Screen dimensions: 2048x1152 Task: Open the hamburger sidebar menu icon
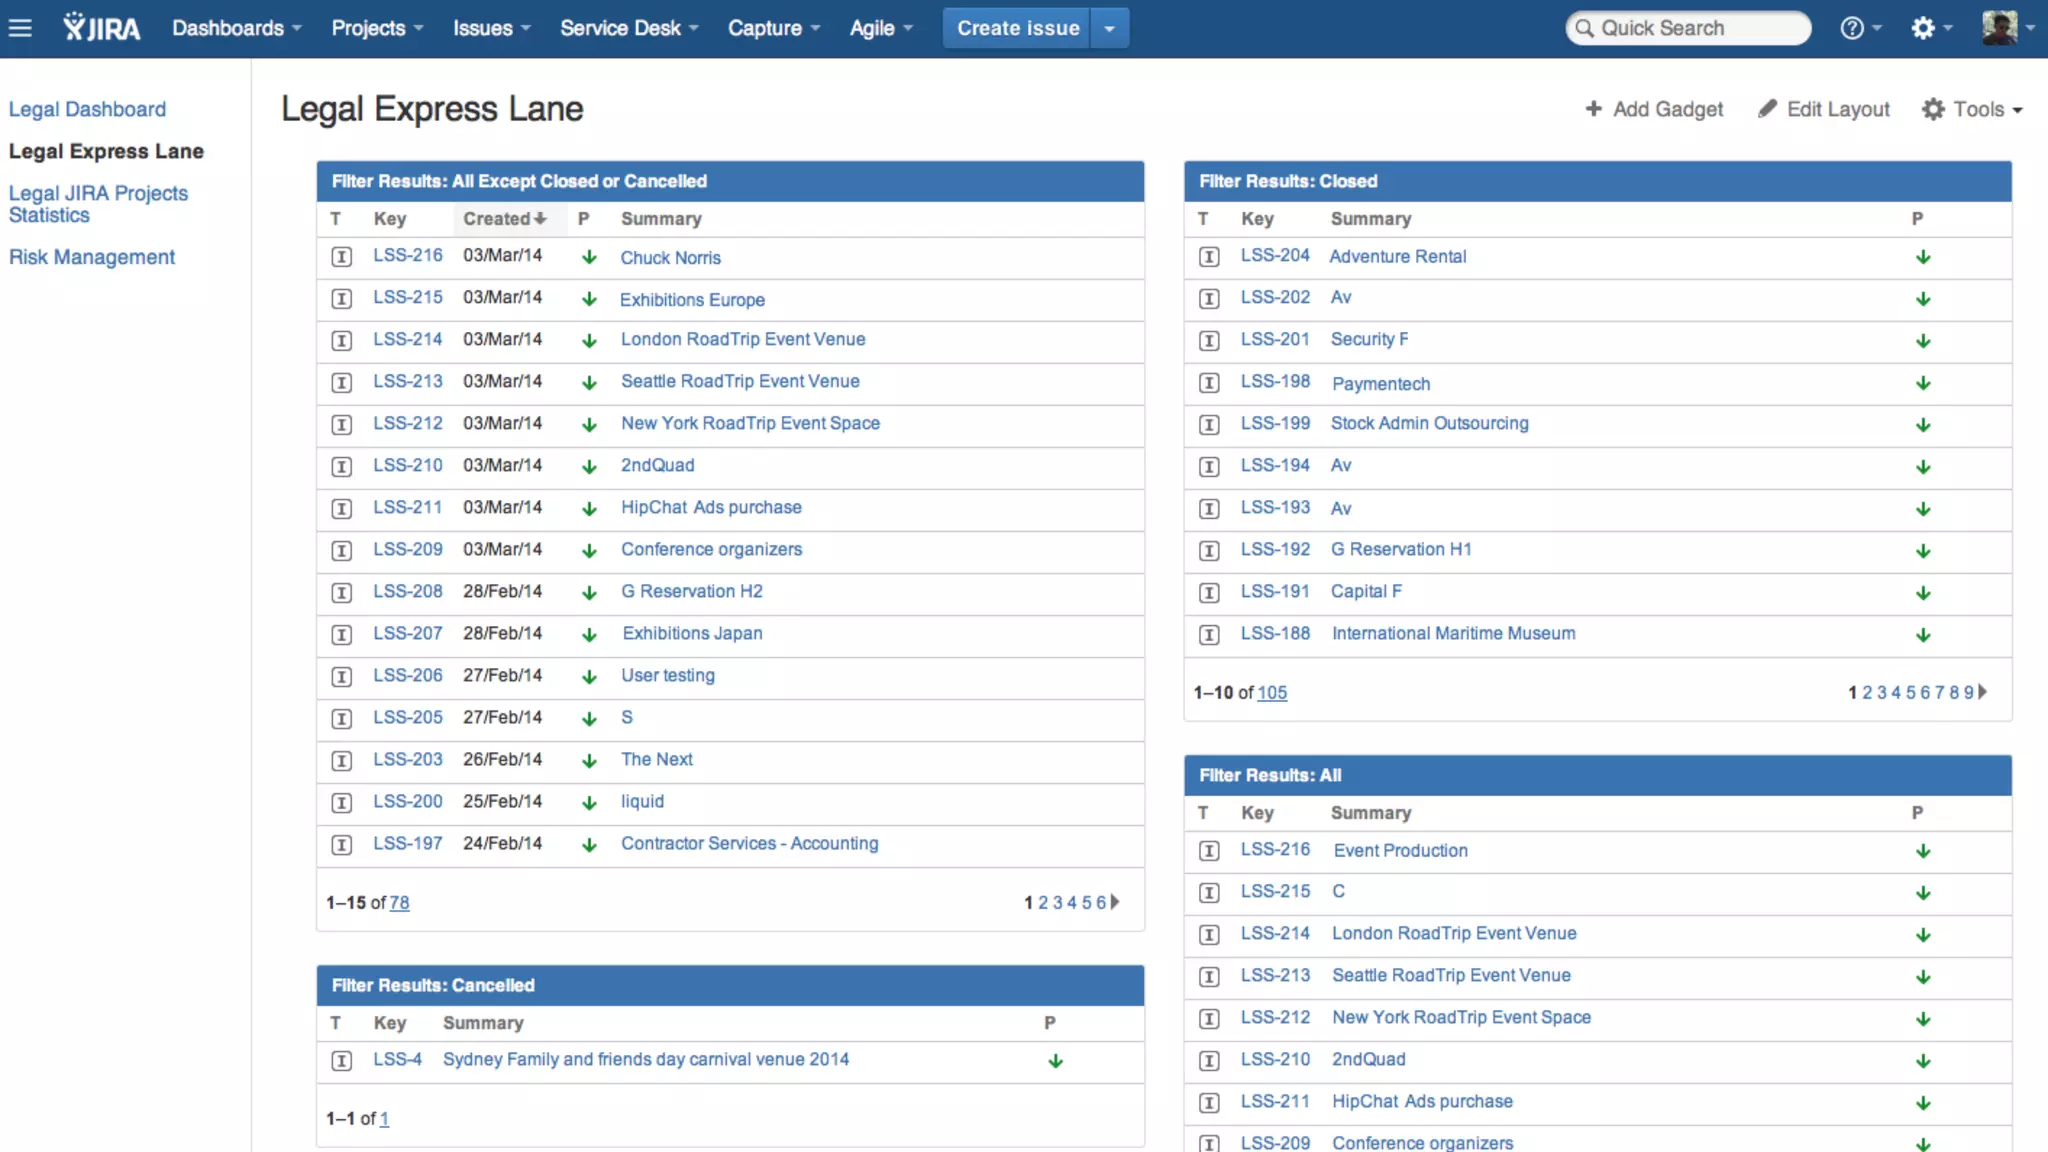point(20,28)
